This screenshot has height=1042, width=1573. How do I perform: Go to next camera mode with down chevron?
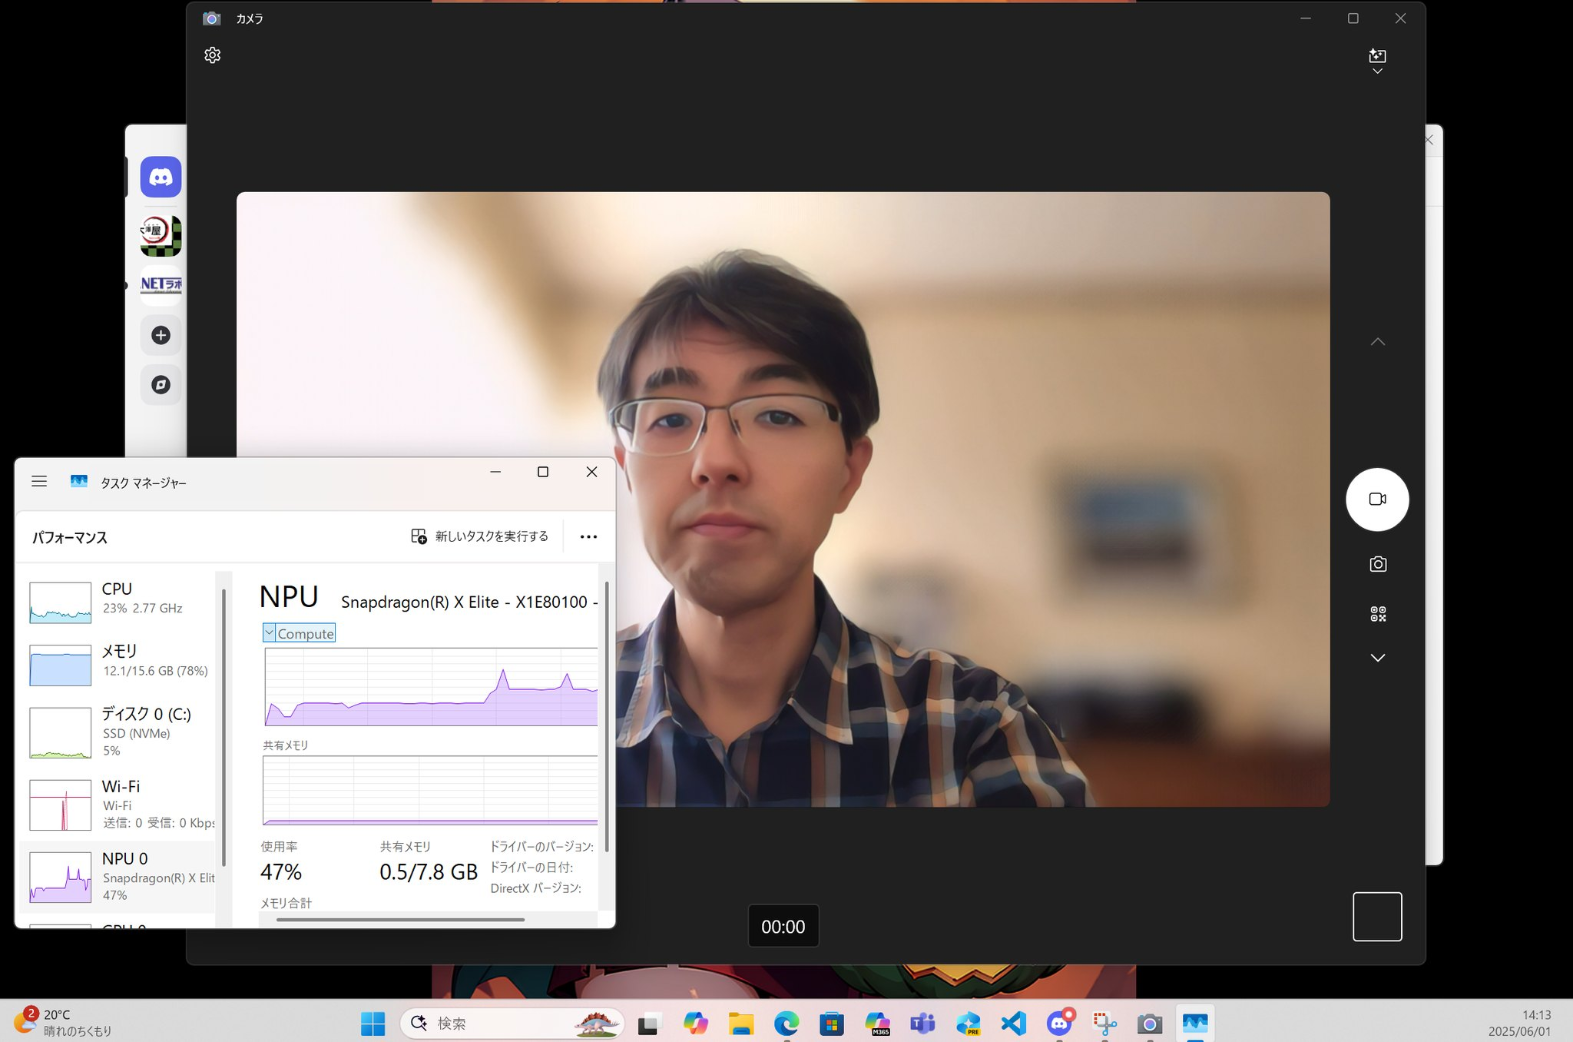[1377, 658]
